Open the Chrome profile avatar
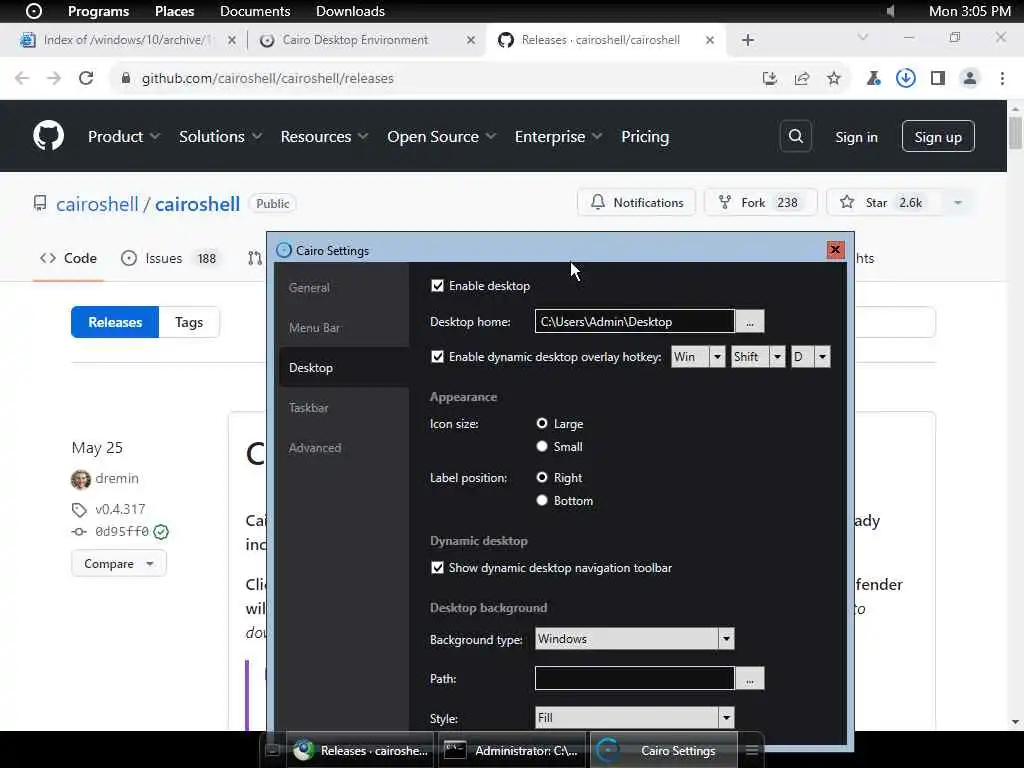This screenshot has height=768, width=1024. (x=970, y=78)
